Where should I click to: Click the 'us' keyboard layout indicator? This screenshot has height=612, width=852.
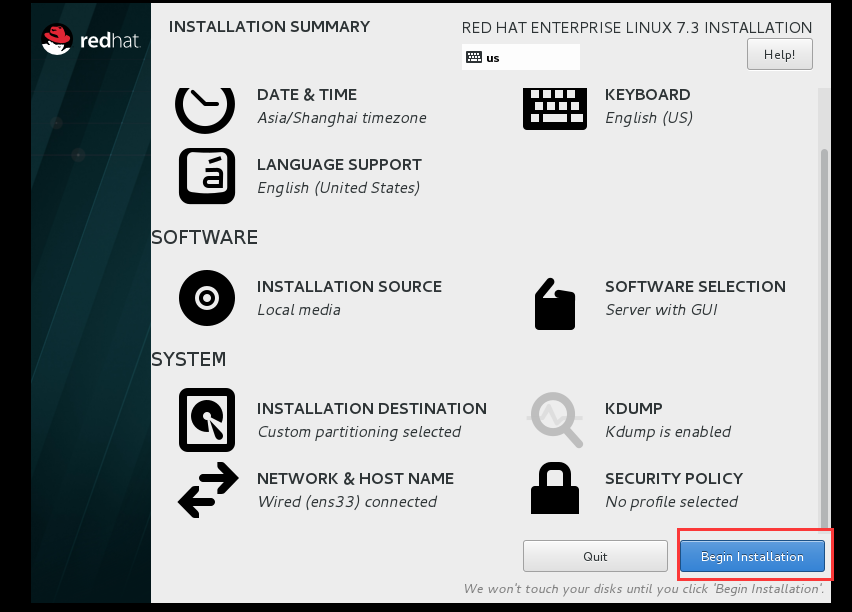(x=521, y=57)
